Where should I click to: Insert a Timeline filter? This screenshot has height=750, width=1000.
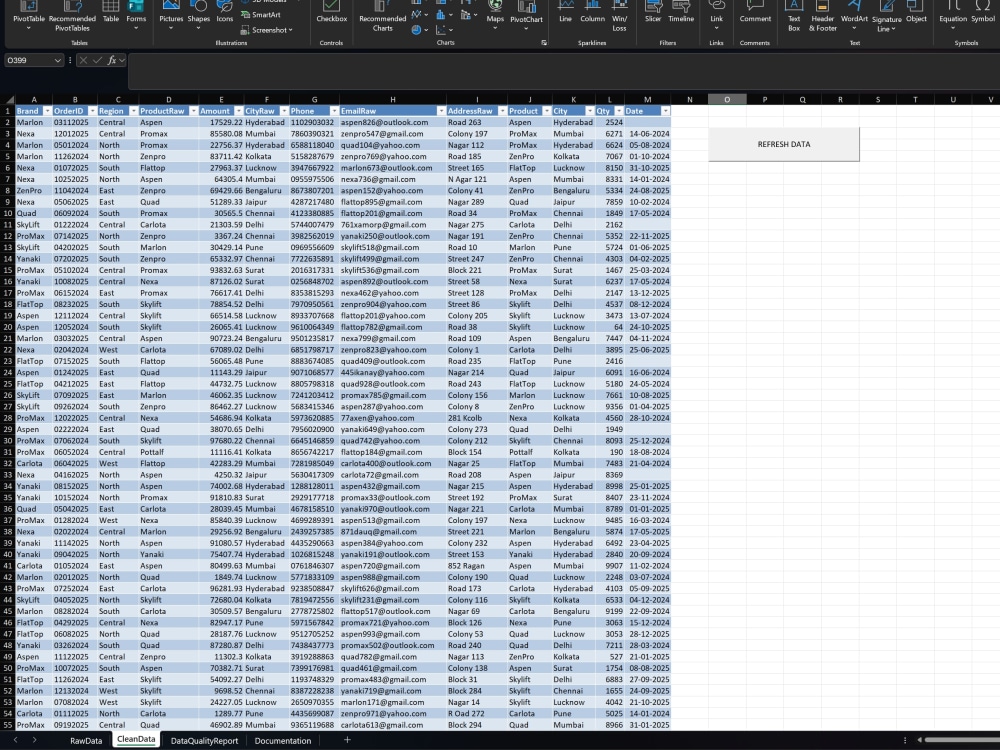tap(681, 12)
